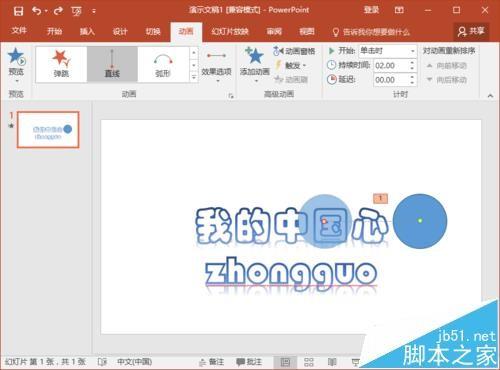The width and height of the screenshot is (500, 370).
Task: Expand the 预览 dropdown arrow
Action: [x=16, y=81]
